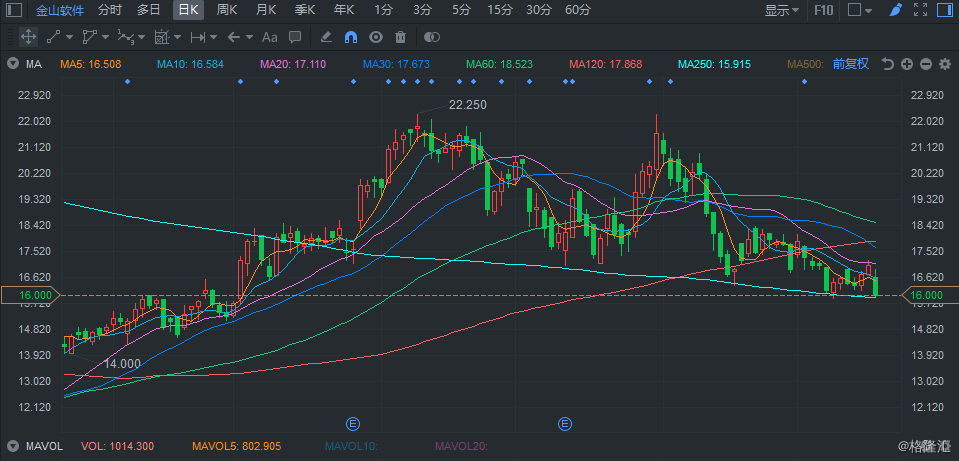Zoom in with the plus icon
This screenshot has width=959, height=461.
907,64
